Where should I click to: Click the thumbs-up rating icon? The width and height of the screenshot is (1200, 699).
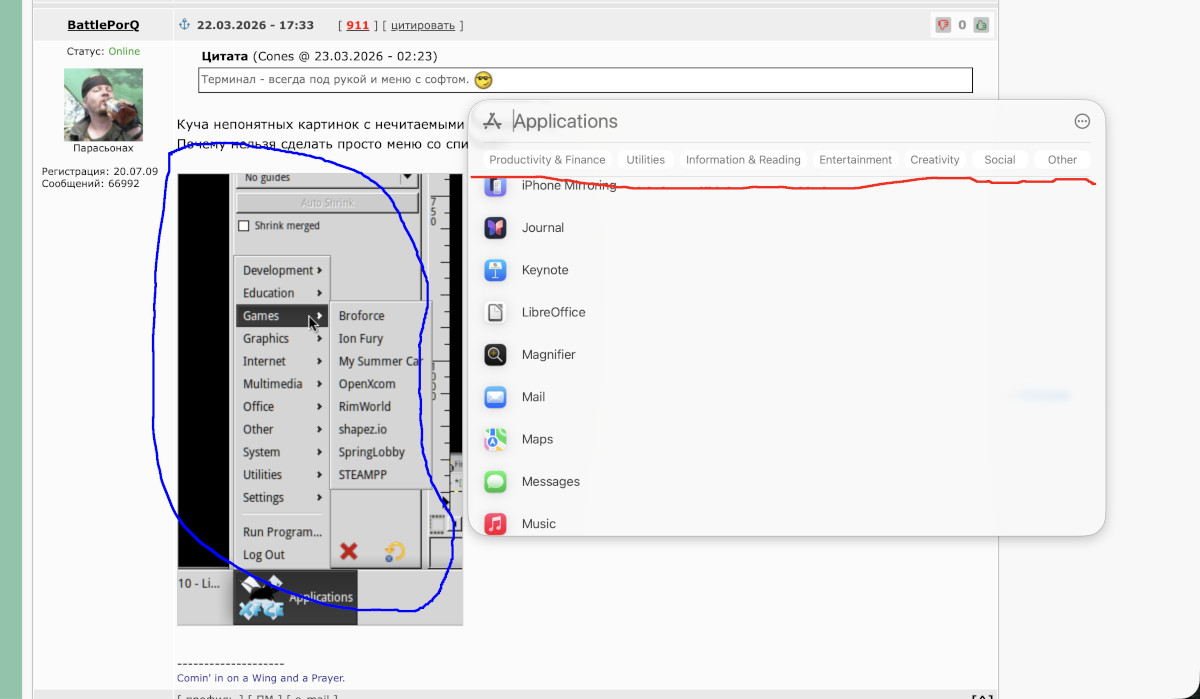(x=981, y=25)
